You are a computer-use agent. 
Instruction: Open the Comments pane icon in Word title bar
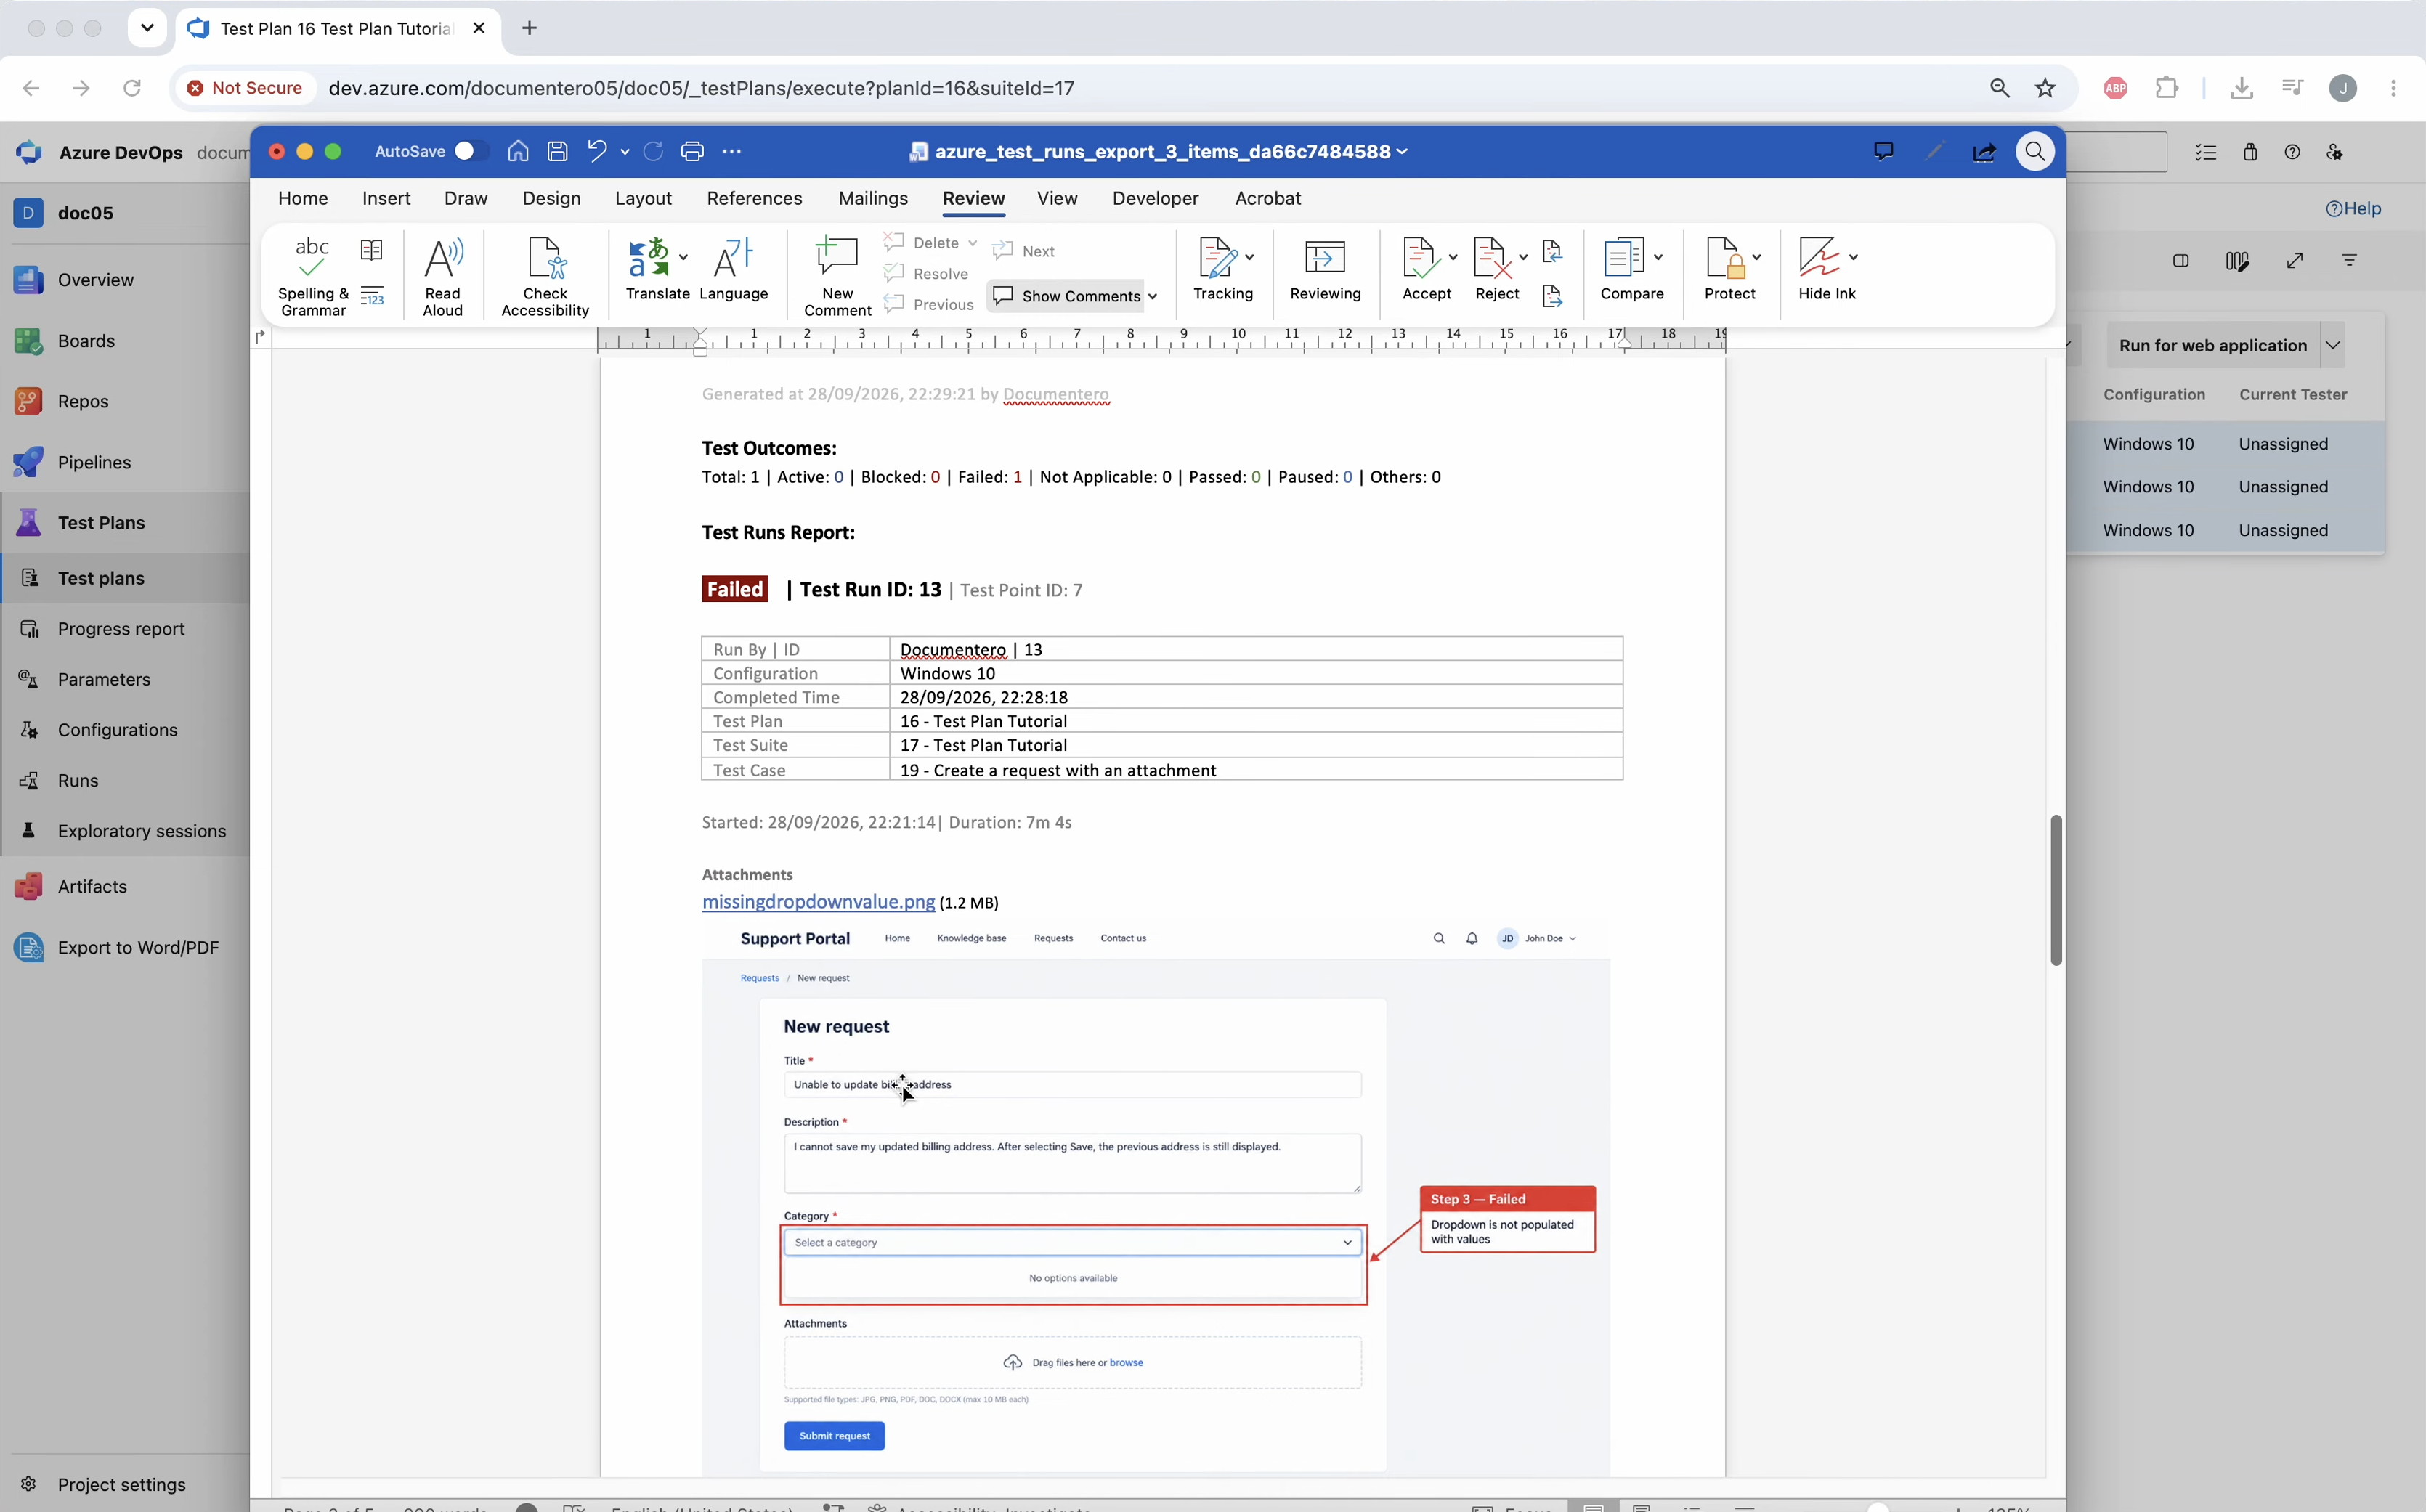(x=1883, y=151)
